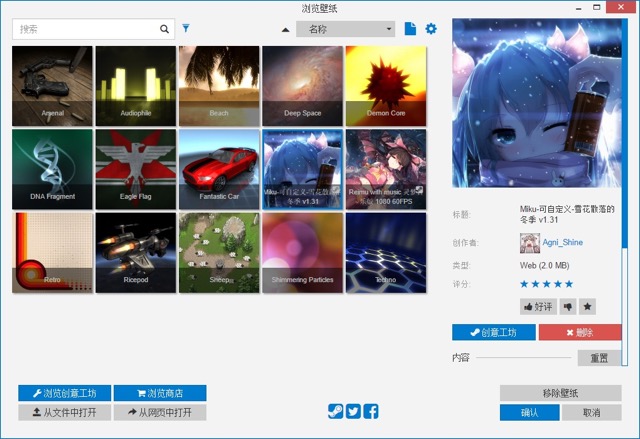640x439 pixels.
Task: Open the Steam icon link
Action: point(336,411)
